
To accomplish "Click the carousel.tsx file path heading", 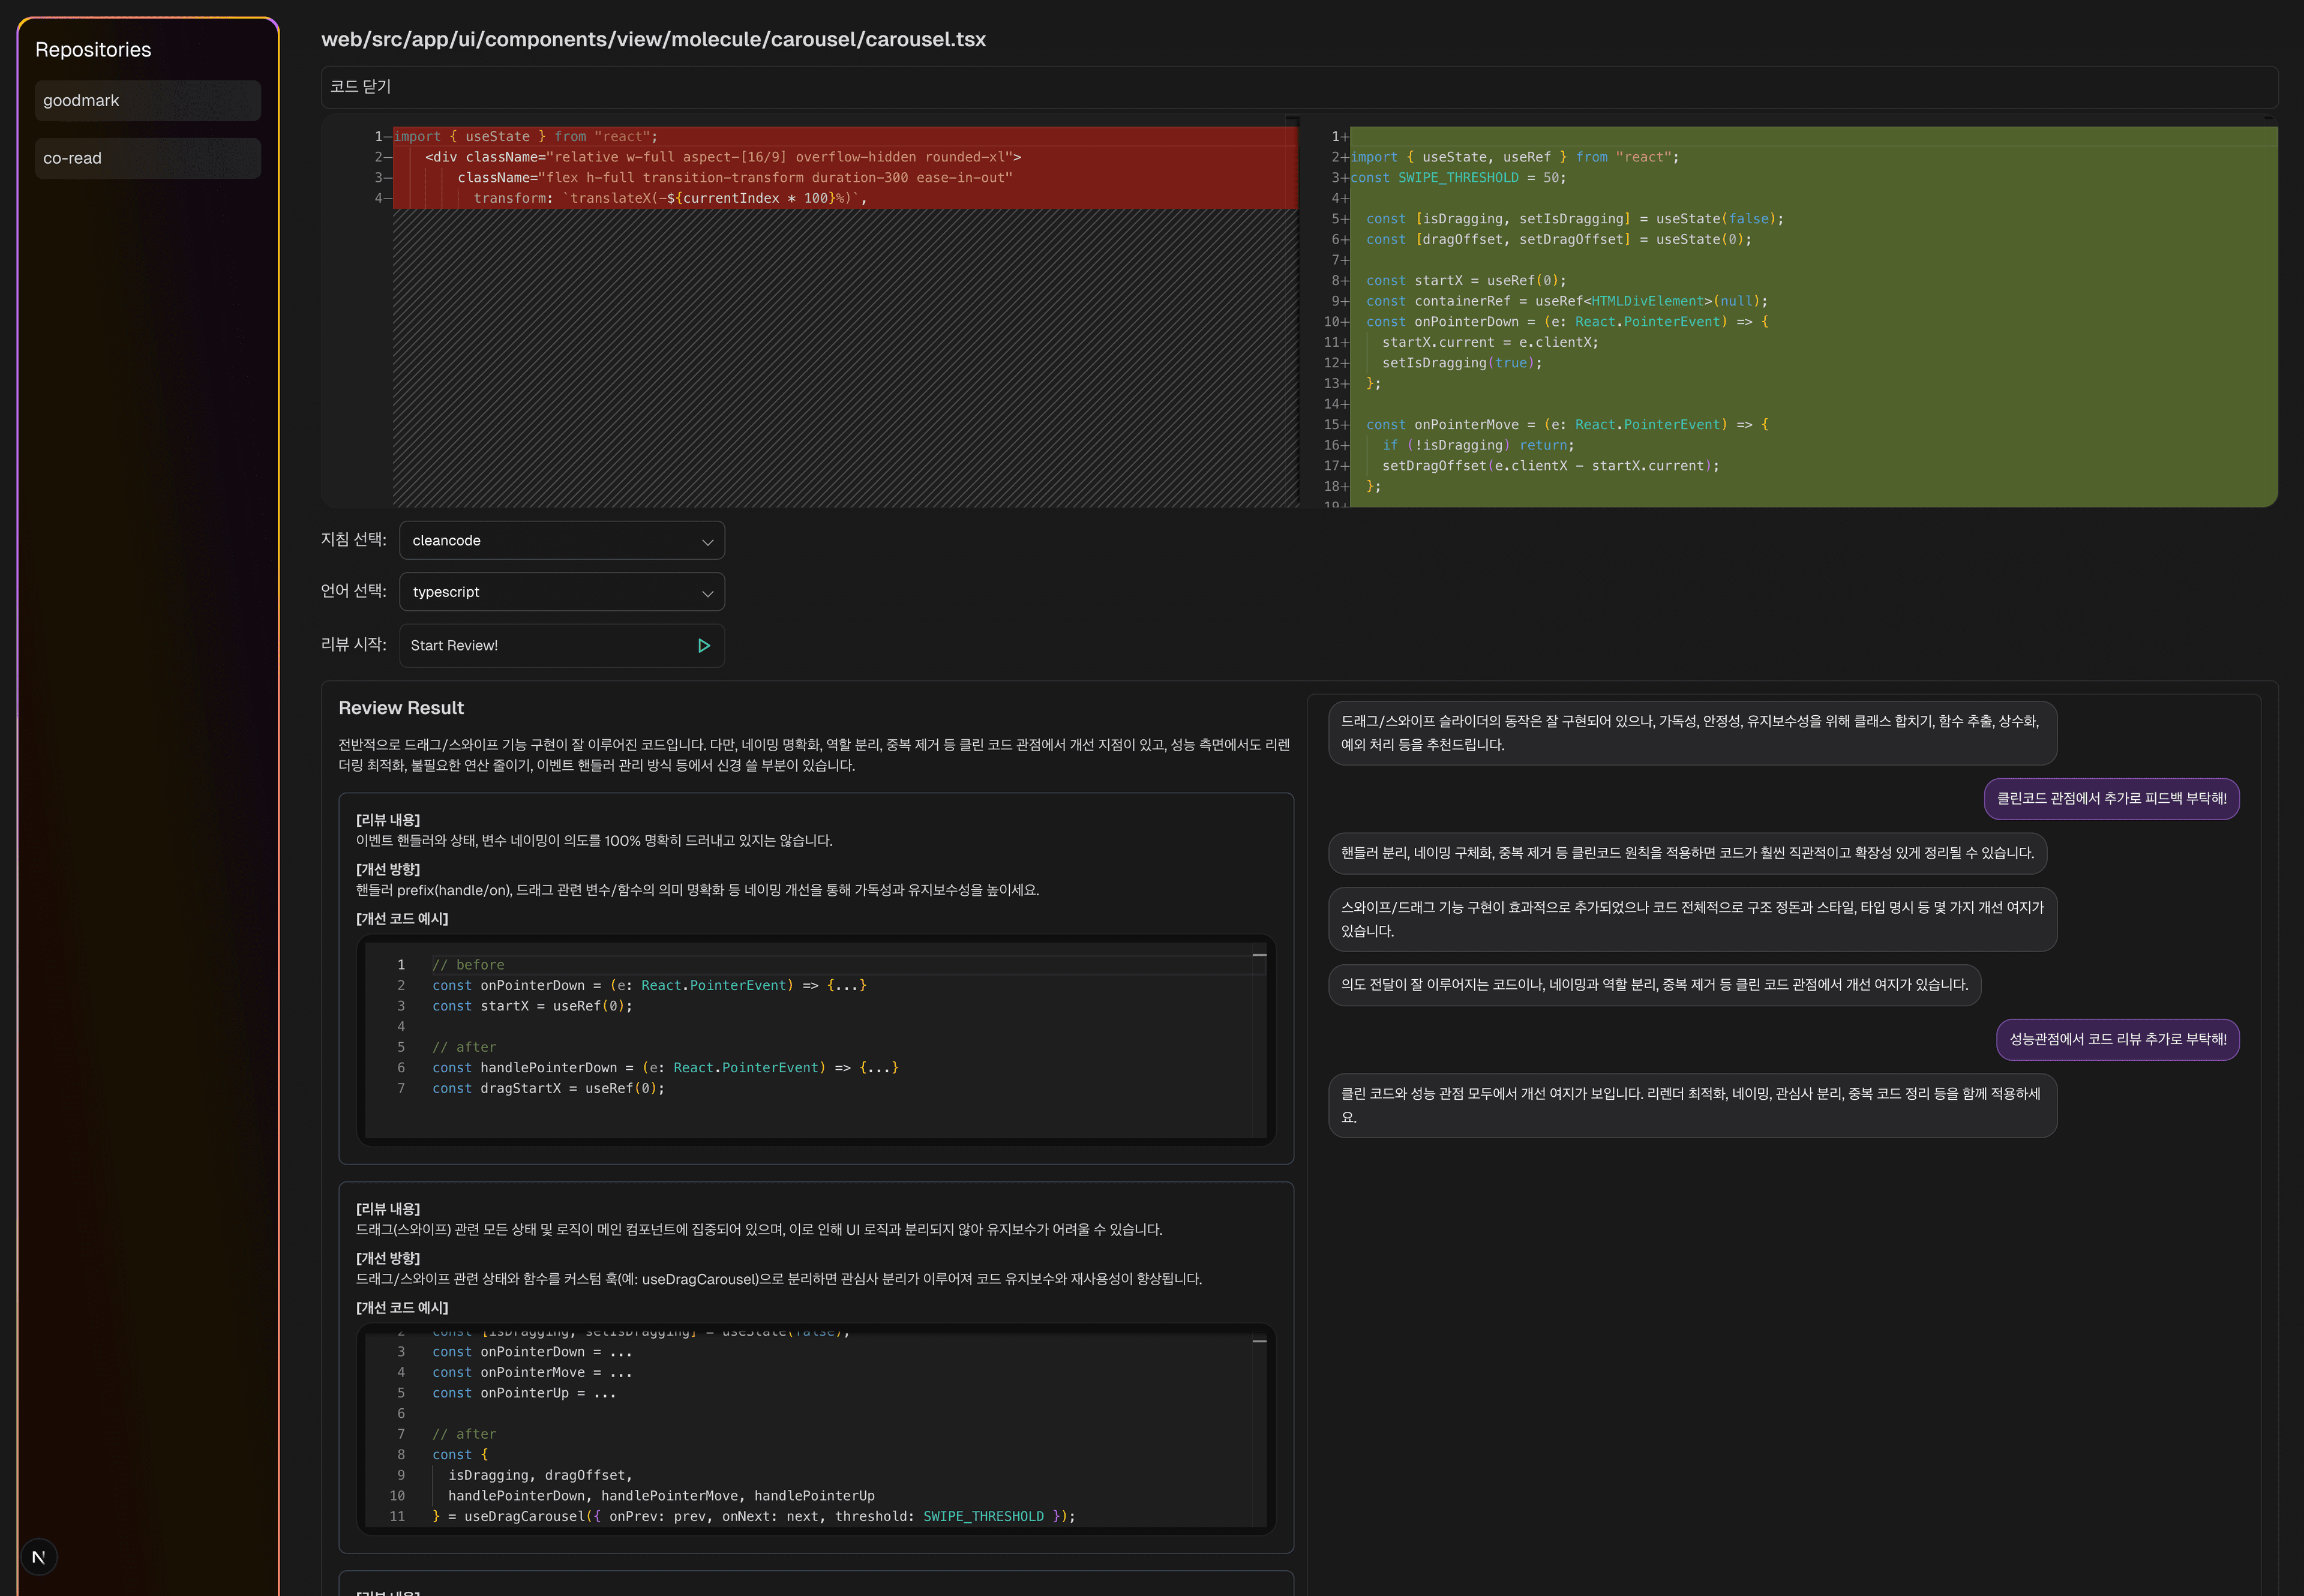I will (653, 40).
